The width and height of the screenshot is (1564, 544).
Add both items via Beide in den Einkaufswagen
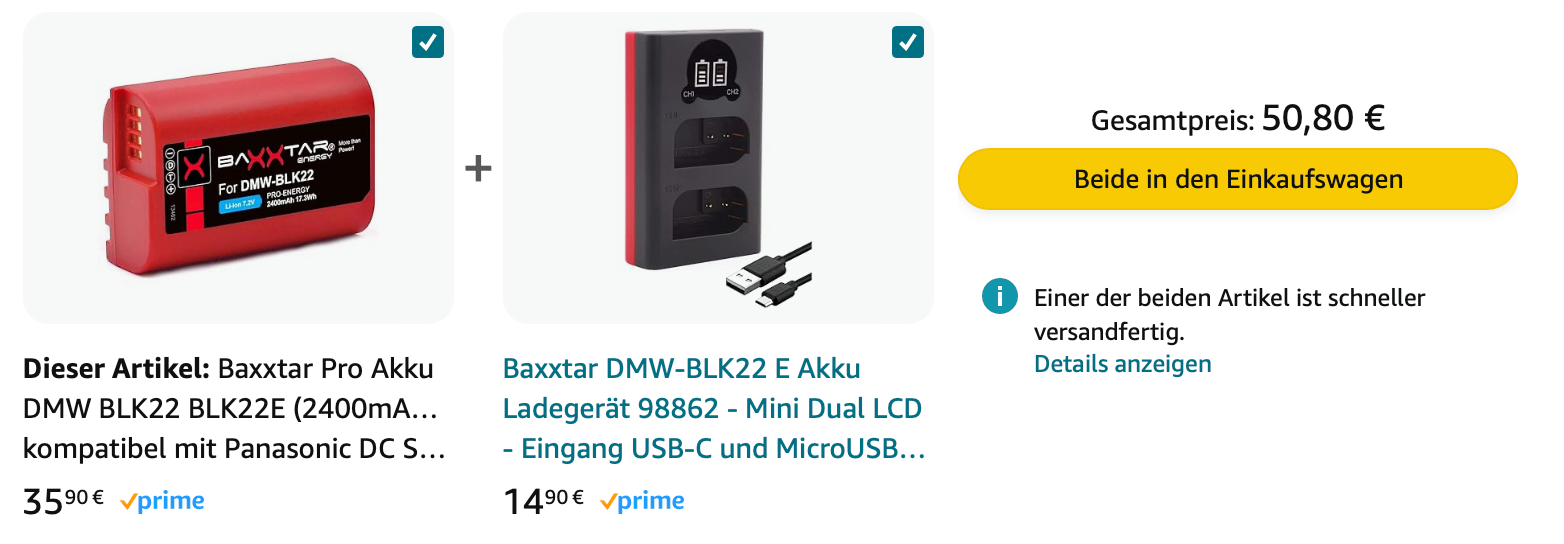1238,179
